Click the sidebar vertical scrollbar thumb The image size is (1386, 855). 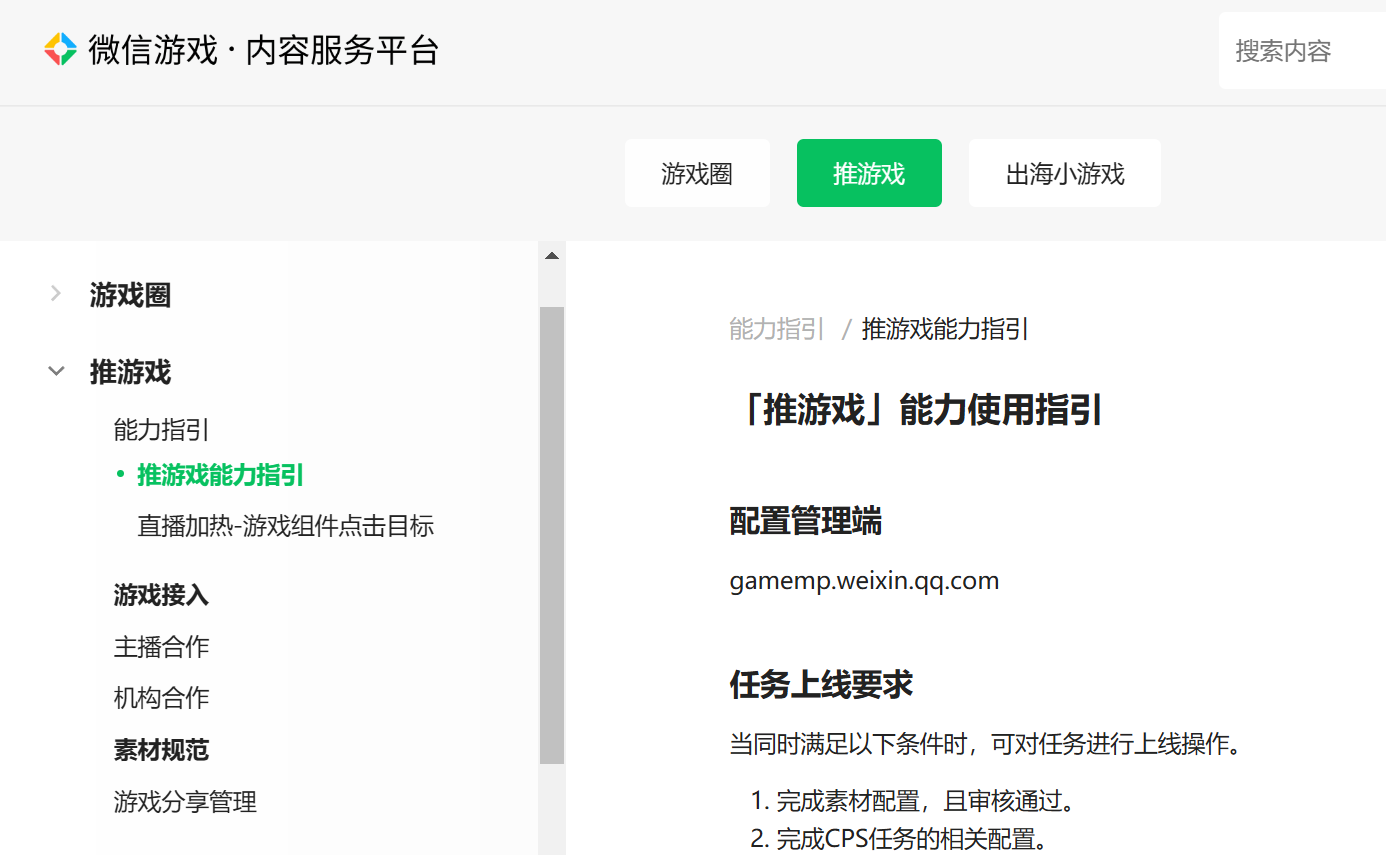[552, 535]
